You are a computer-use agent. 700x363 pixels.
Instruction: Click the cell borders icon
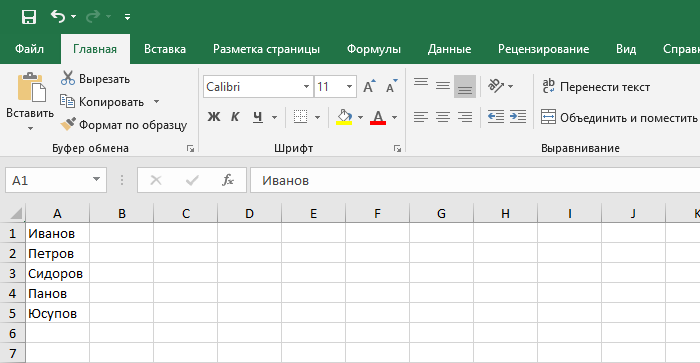[x=300, y=117]
